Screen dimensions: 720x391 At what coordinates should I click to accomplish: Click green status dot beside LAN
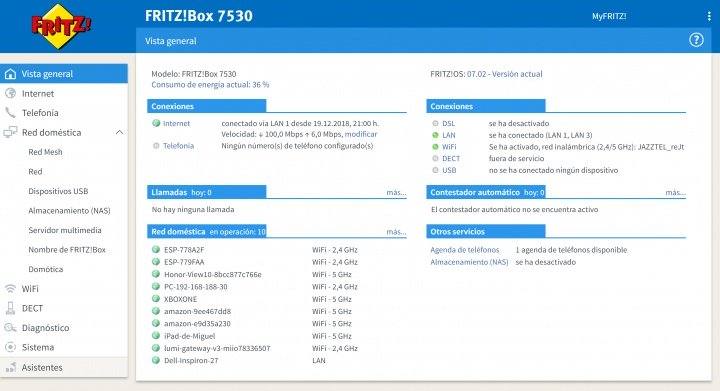pos(435,135)
